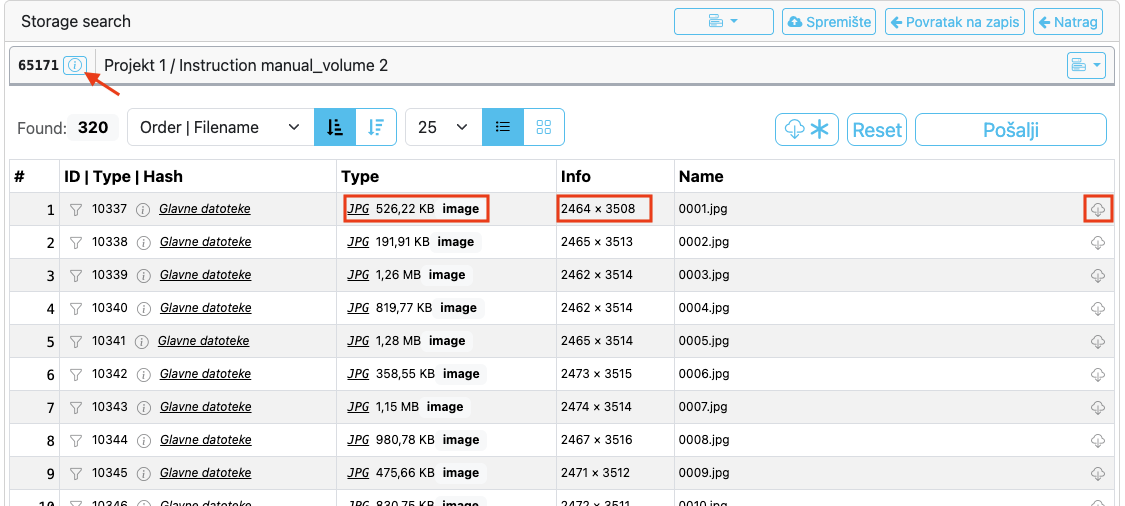Image resolution: width=1125 pixels, height=506 pixels.
Task: Switch to grid thumbnail view
Action: coord(544,127)
